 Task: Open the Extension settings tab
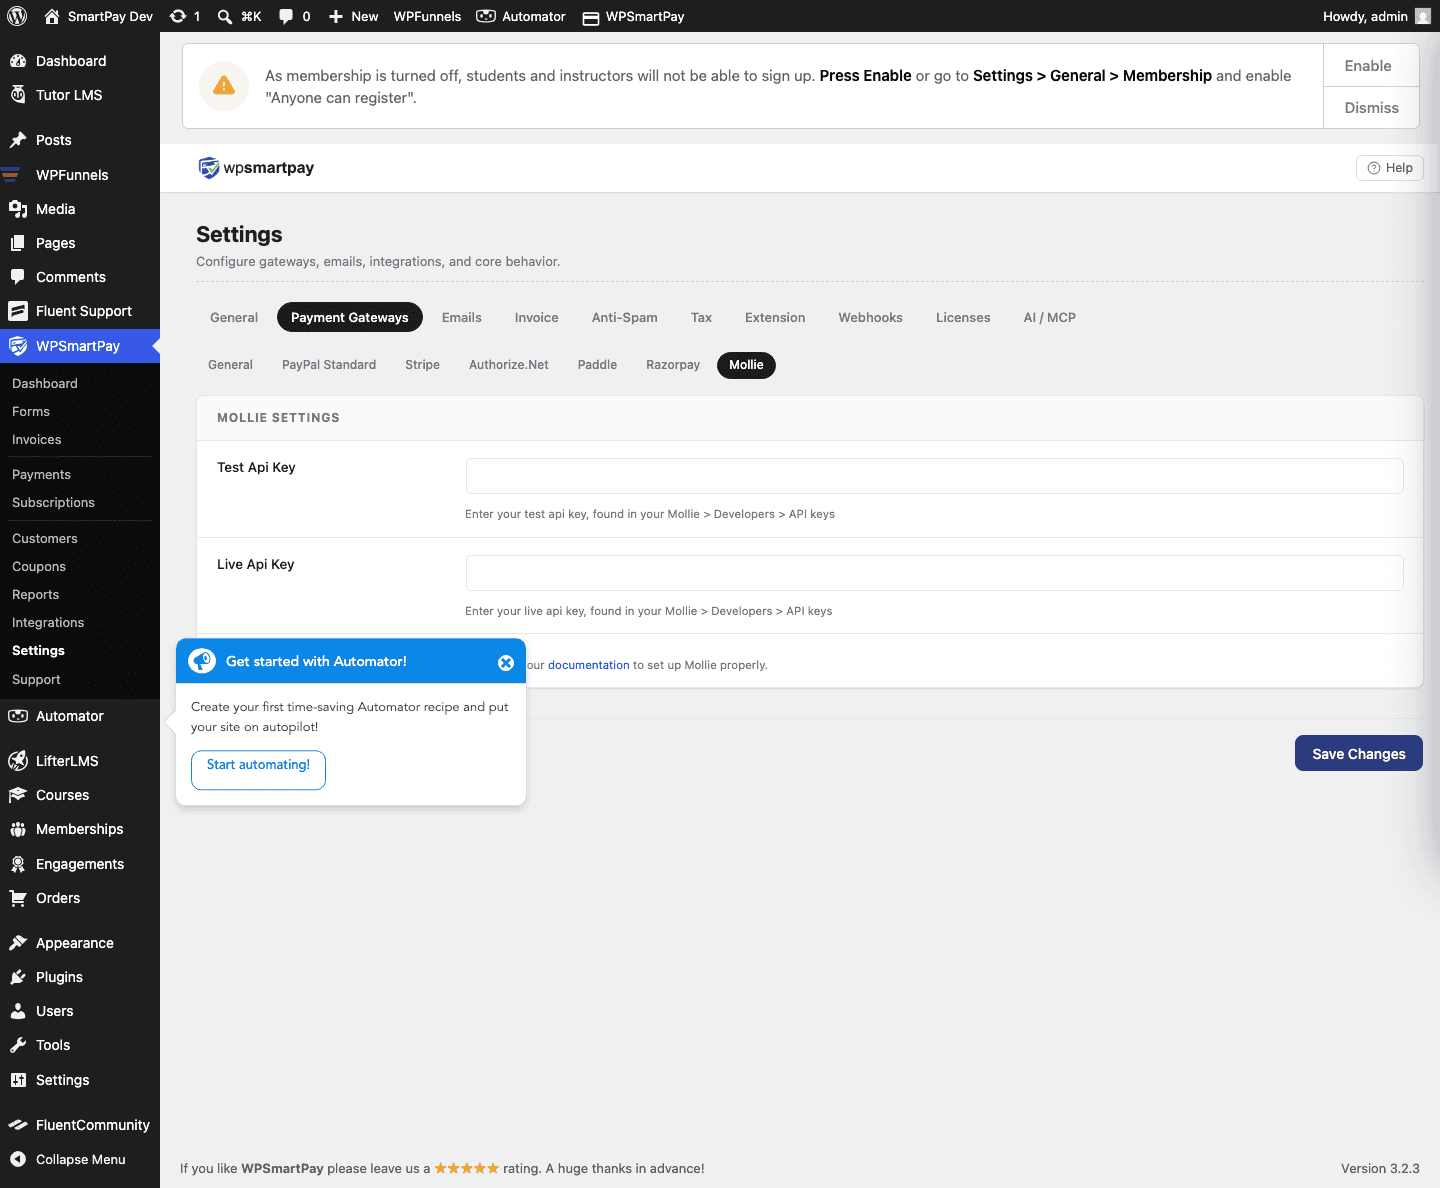pos(775,318)
